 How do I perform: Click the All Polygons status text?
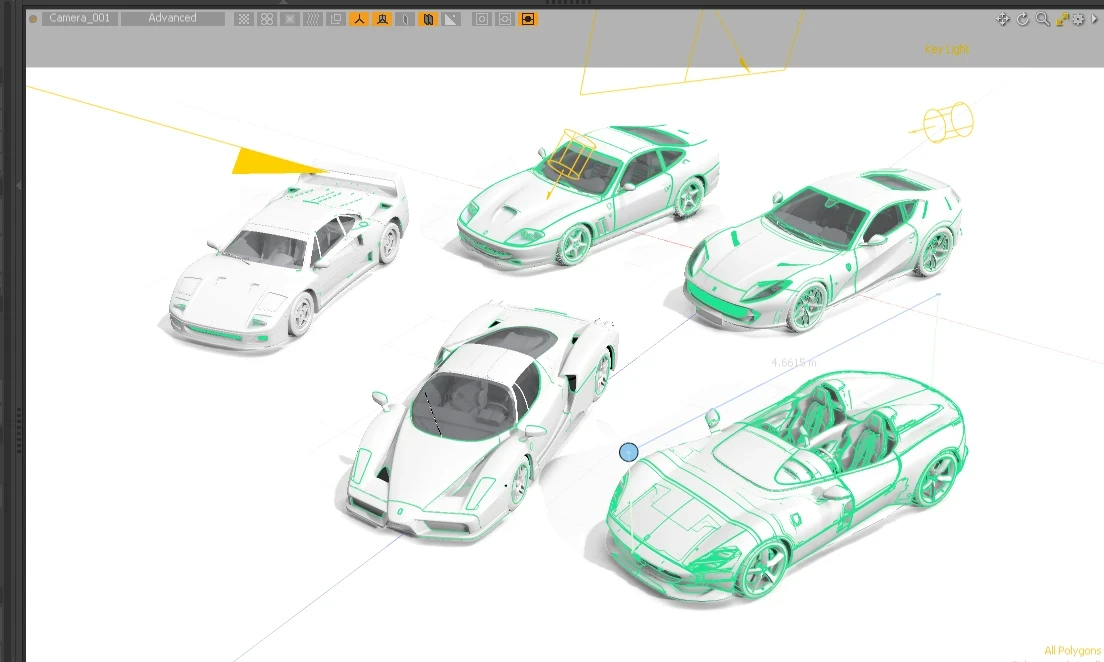click(x=1072, y=651)
